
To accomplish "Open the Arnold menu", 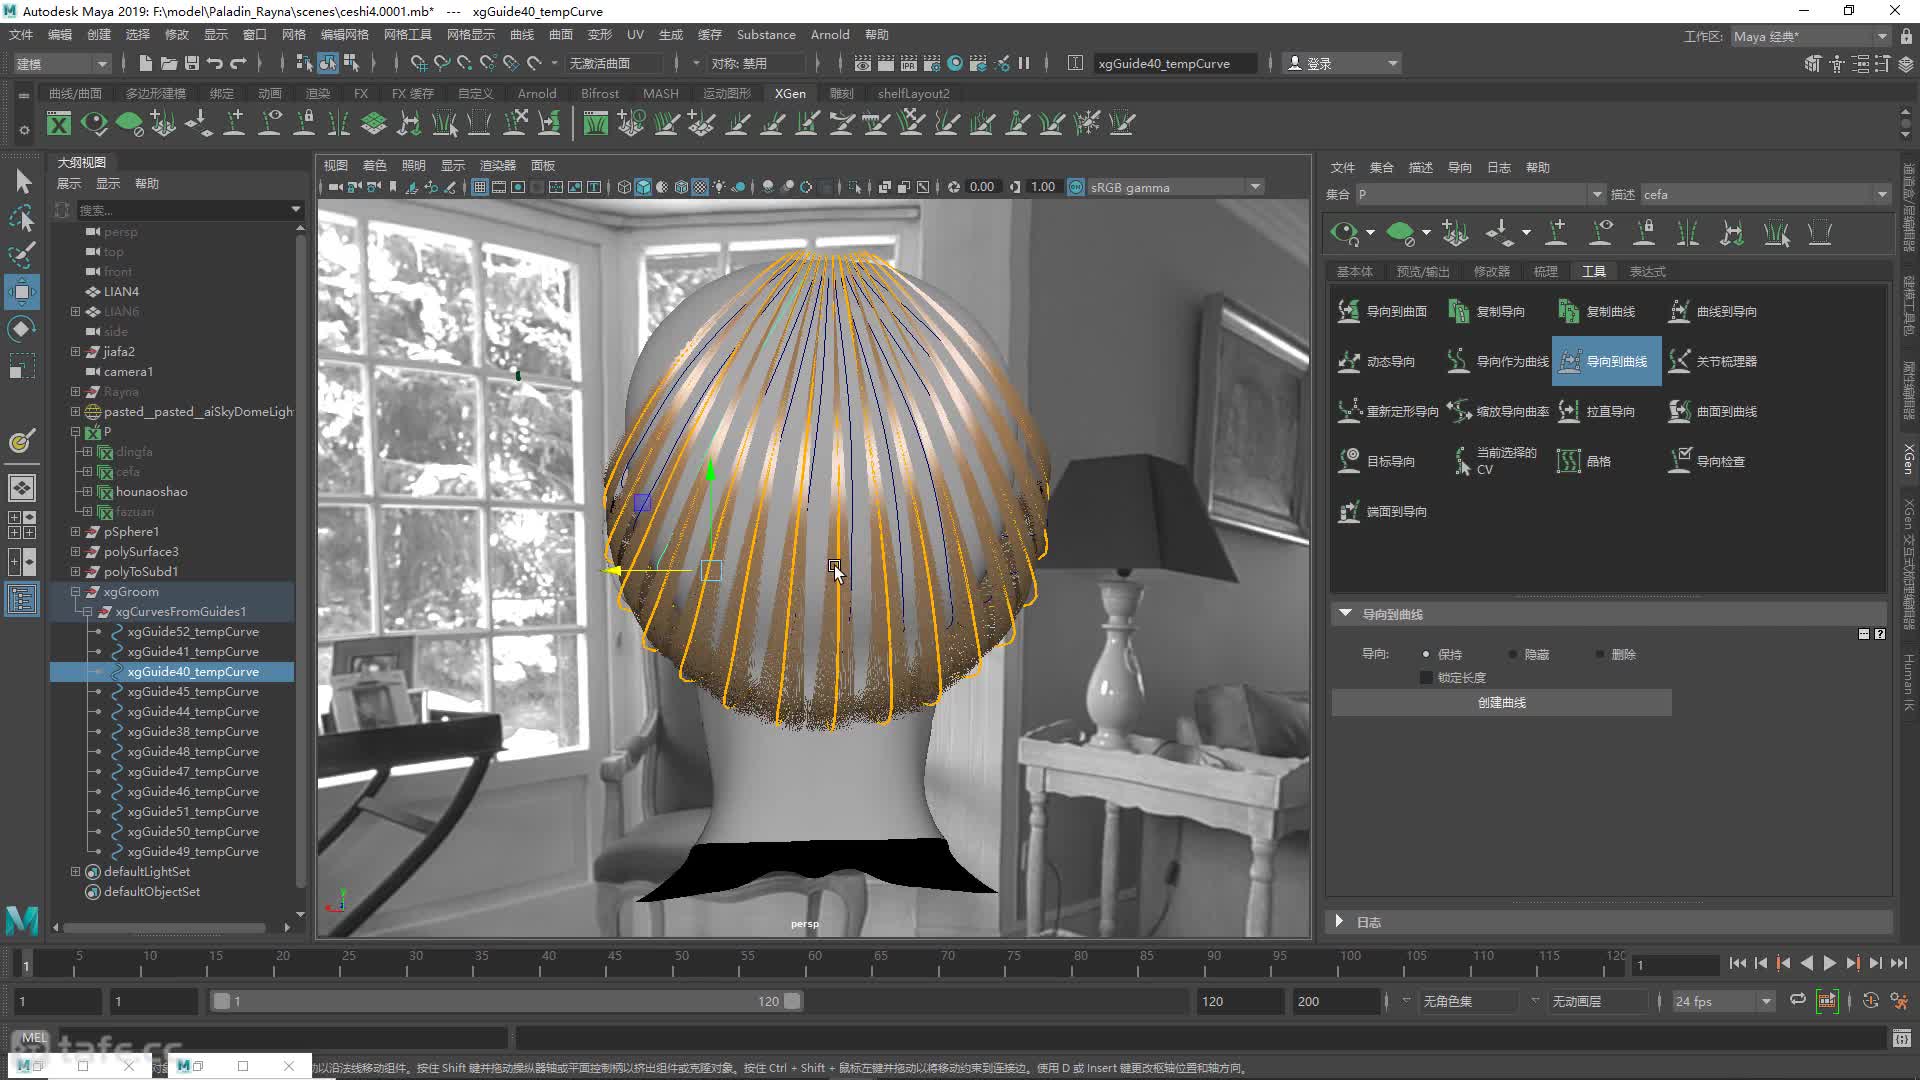I will (x=830, y=34).
